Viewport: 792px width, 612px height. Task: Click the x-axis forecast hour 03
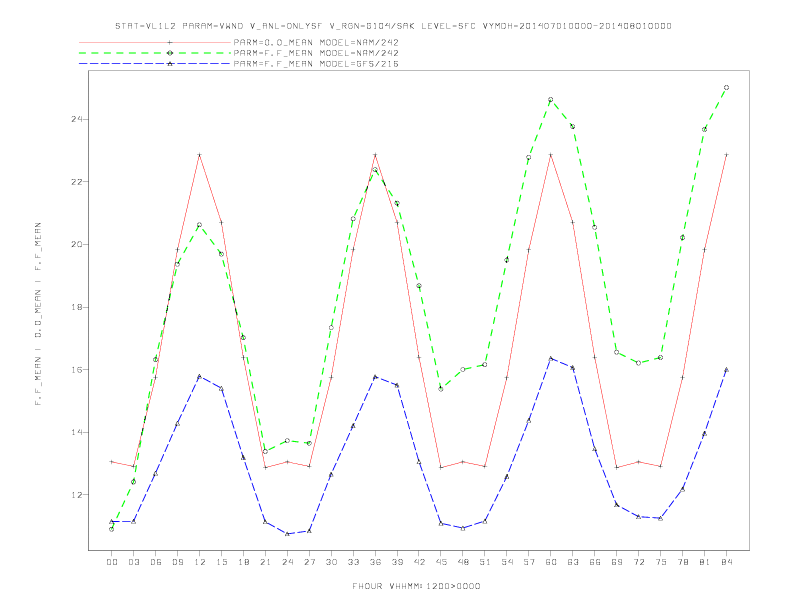[x=133, y=562]
